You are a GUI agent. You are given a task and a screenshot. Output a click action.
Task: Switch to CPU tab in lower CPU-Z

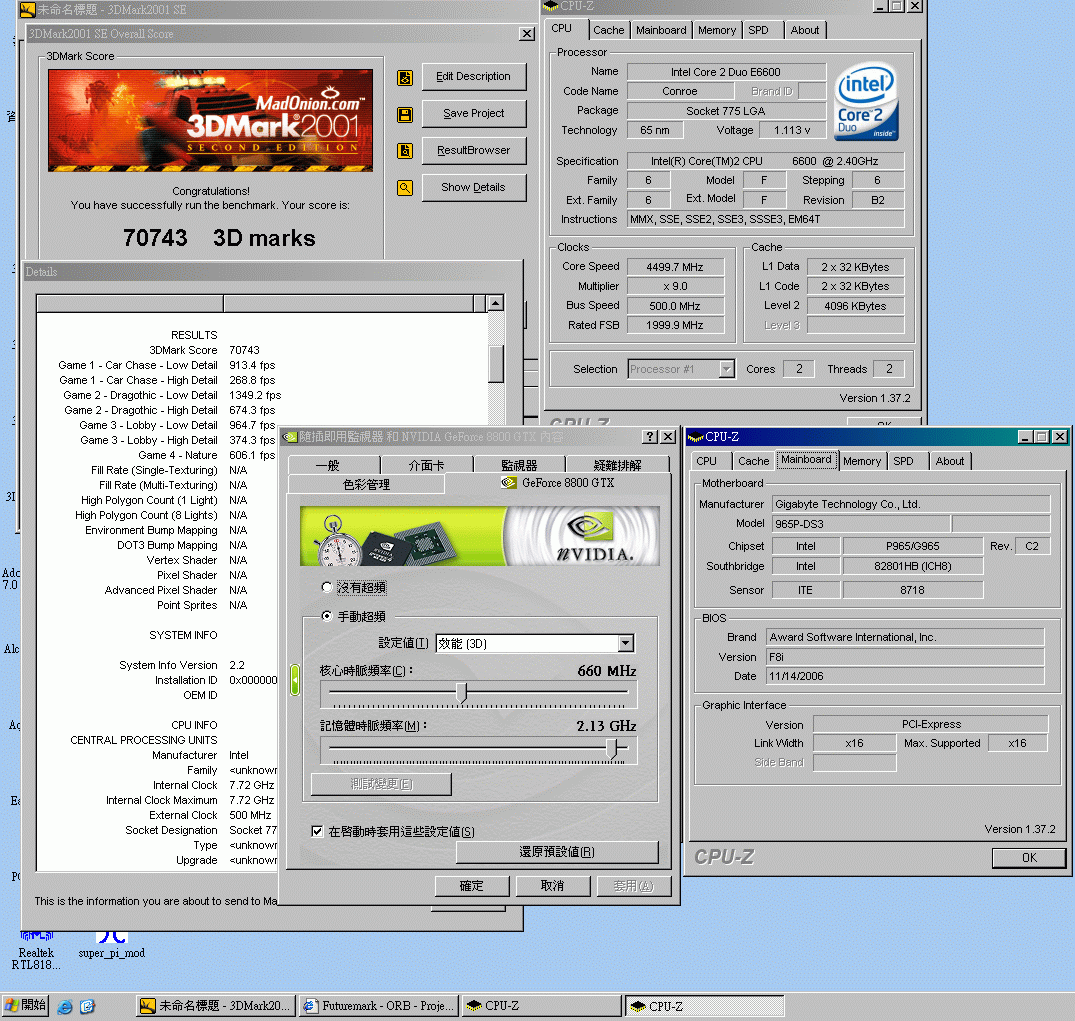click(x=707, y=461)
